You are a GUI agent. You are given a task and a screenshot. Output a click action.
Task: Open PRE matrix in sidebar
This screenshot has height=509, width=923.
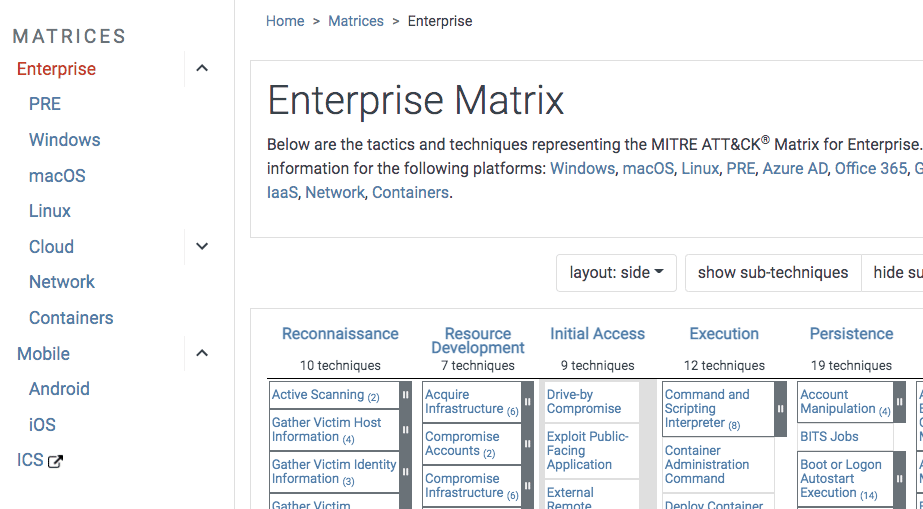[45, 104]
